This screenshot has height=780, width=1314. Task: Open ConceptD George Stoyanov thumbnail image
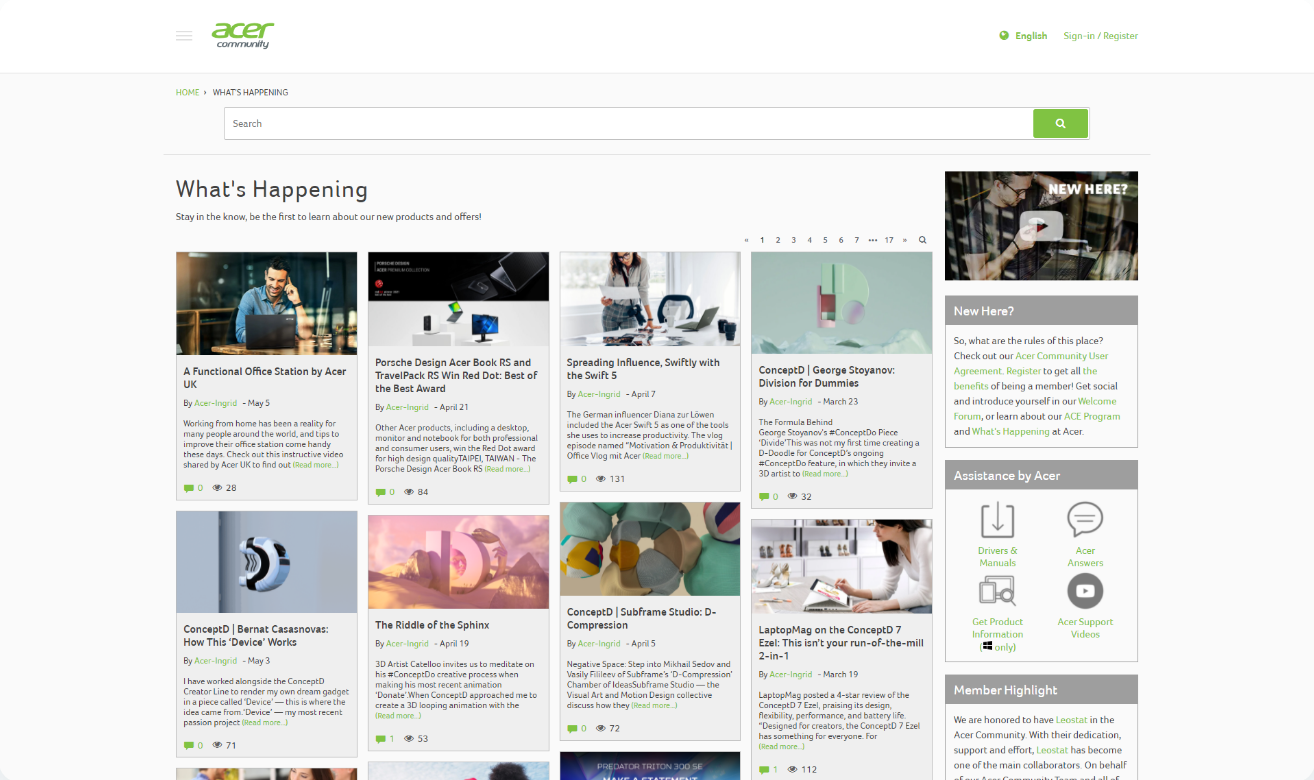pyautogui.click(x=841, y=302)
